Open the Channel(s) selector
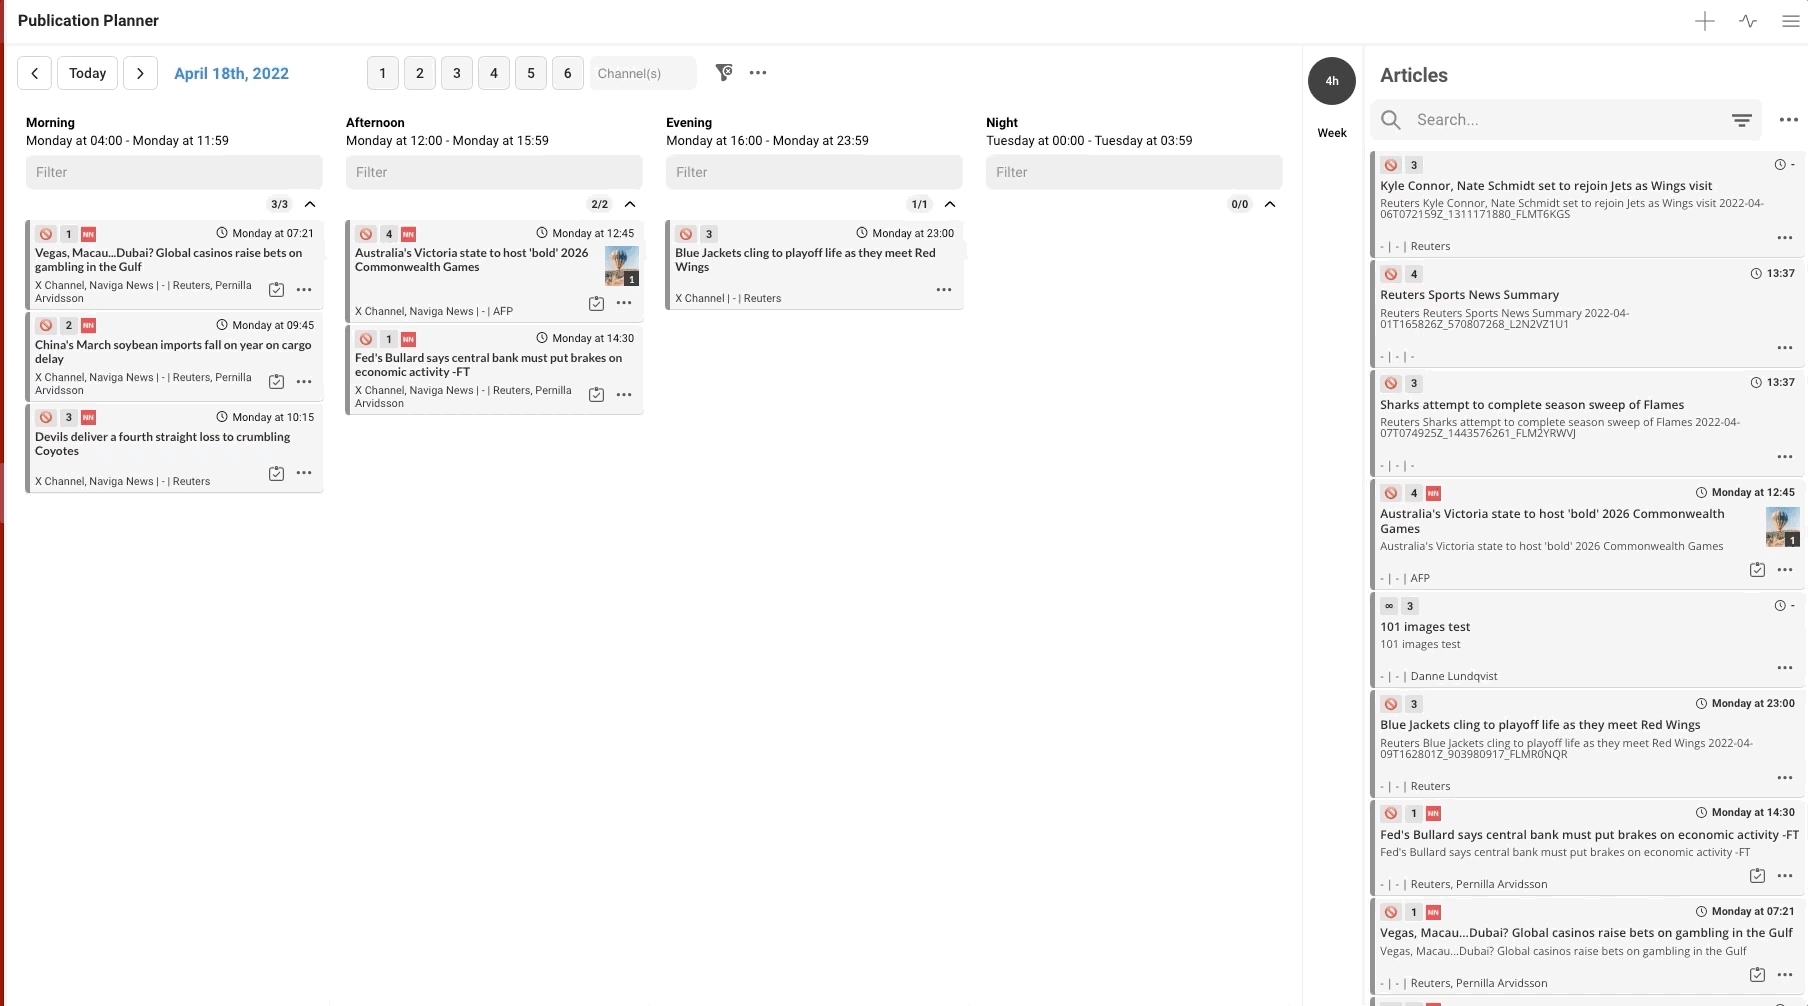The image size is (1808, 1006). click(642, 73)
